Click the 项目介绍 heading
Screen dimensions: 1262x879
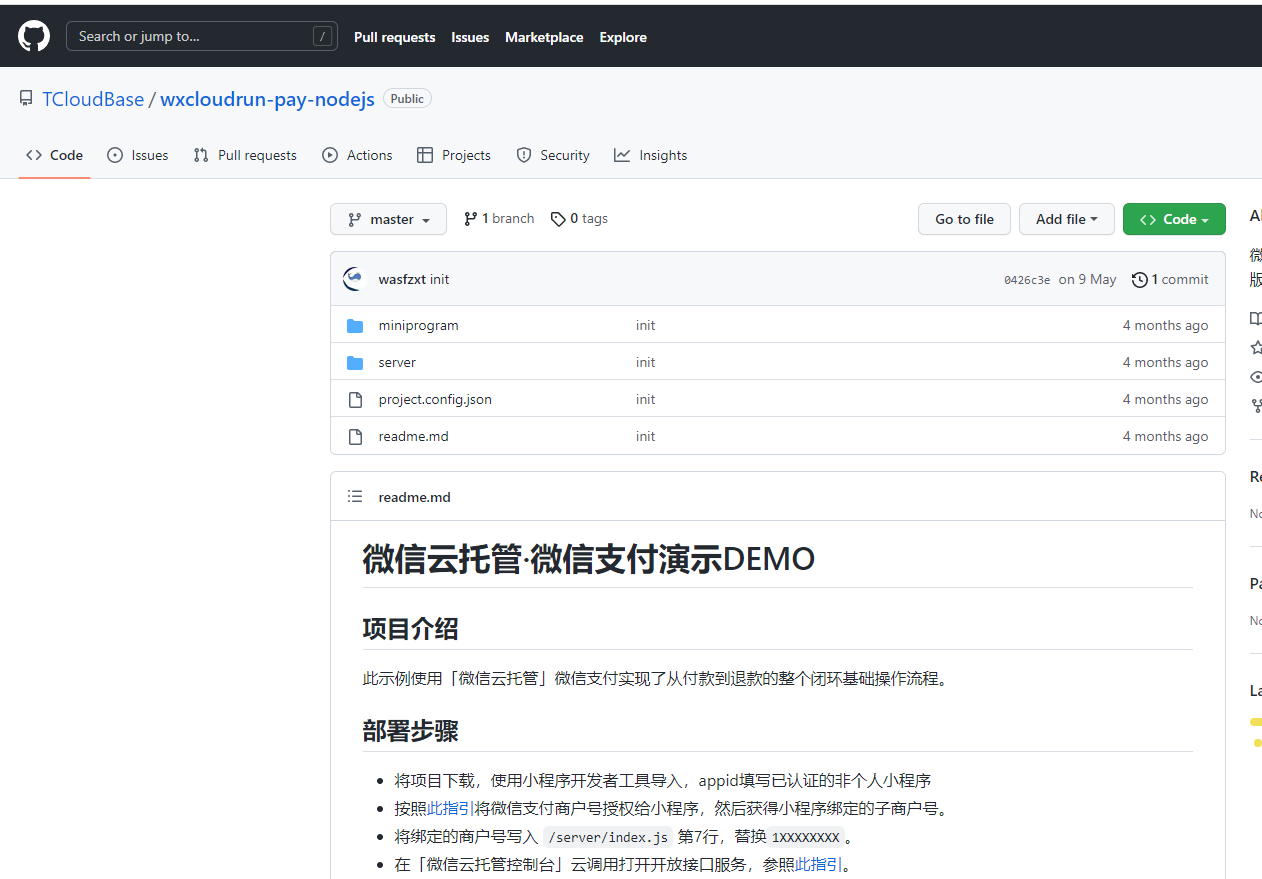411,629
